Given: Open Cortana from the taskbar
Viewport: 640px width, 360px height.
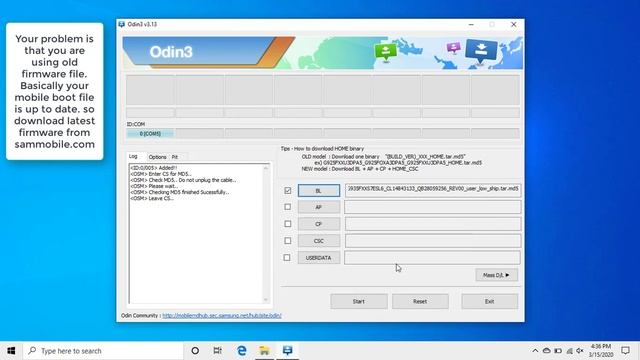Looking at the screenshot, I should tap(195, 351).
